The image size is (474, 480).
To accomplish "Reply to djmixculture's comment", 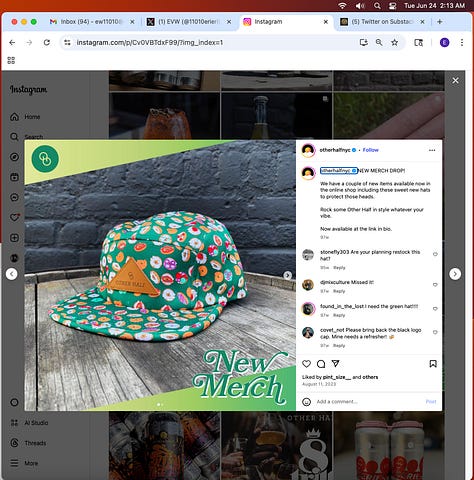I will click(x=339, y=291).
